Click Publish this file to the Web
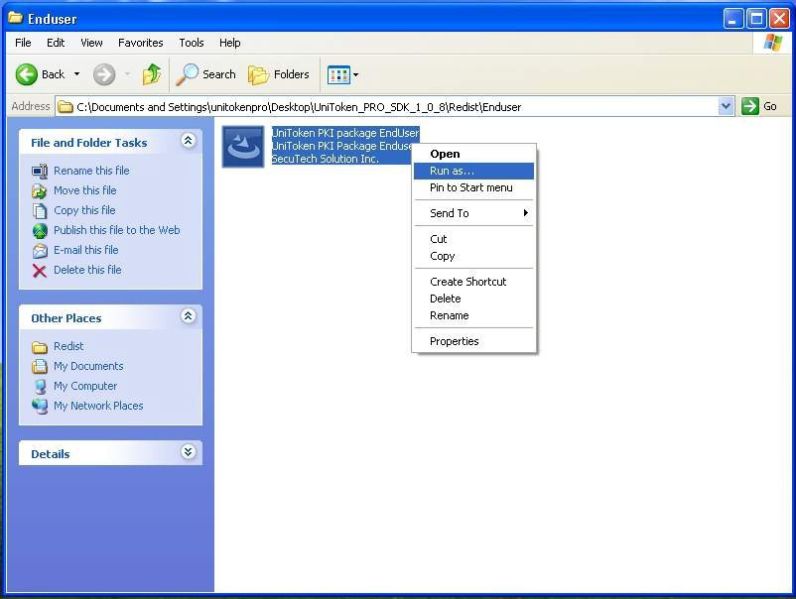This screenshot has height=599, width=796. pyautogui.click(x=117, y=230)
